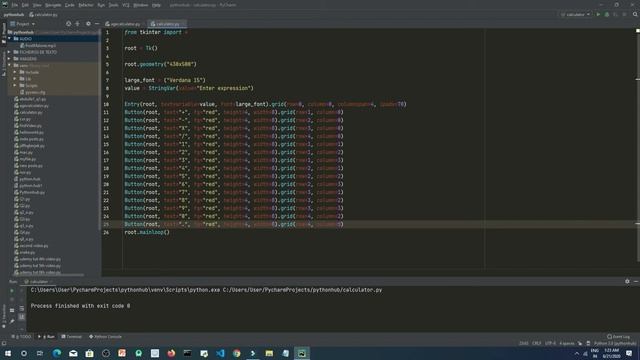Click code line 26 root.mainloop()
Screen dimensions: 640x360
pos(147,232)
